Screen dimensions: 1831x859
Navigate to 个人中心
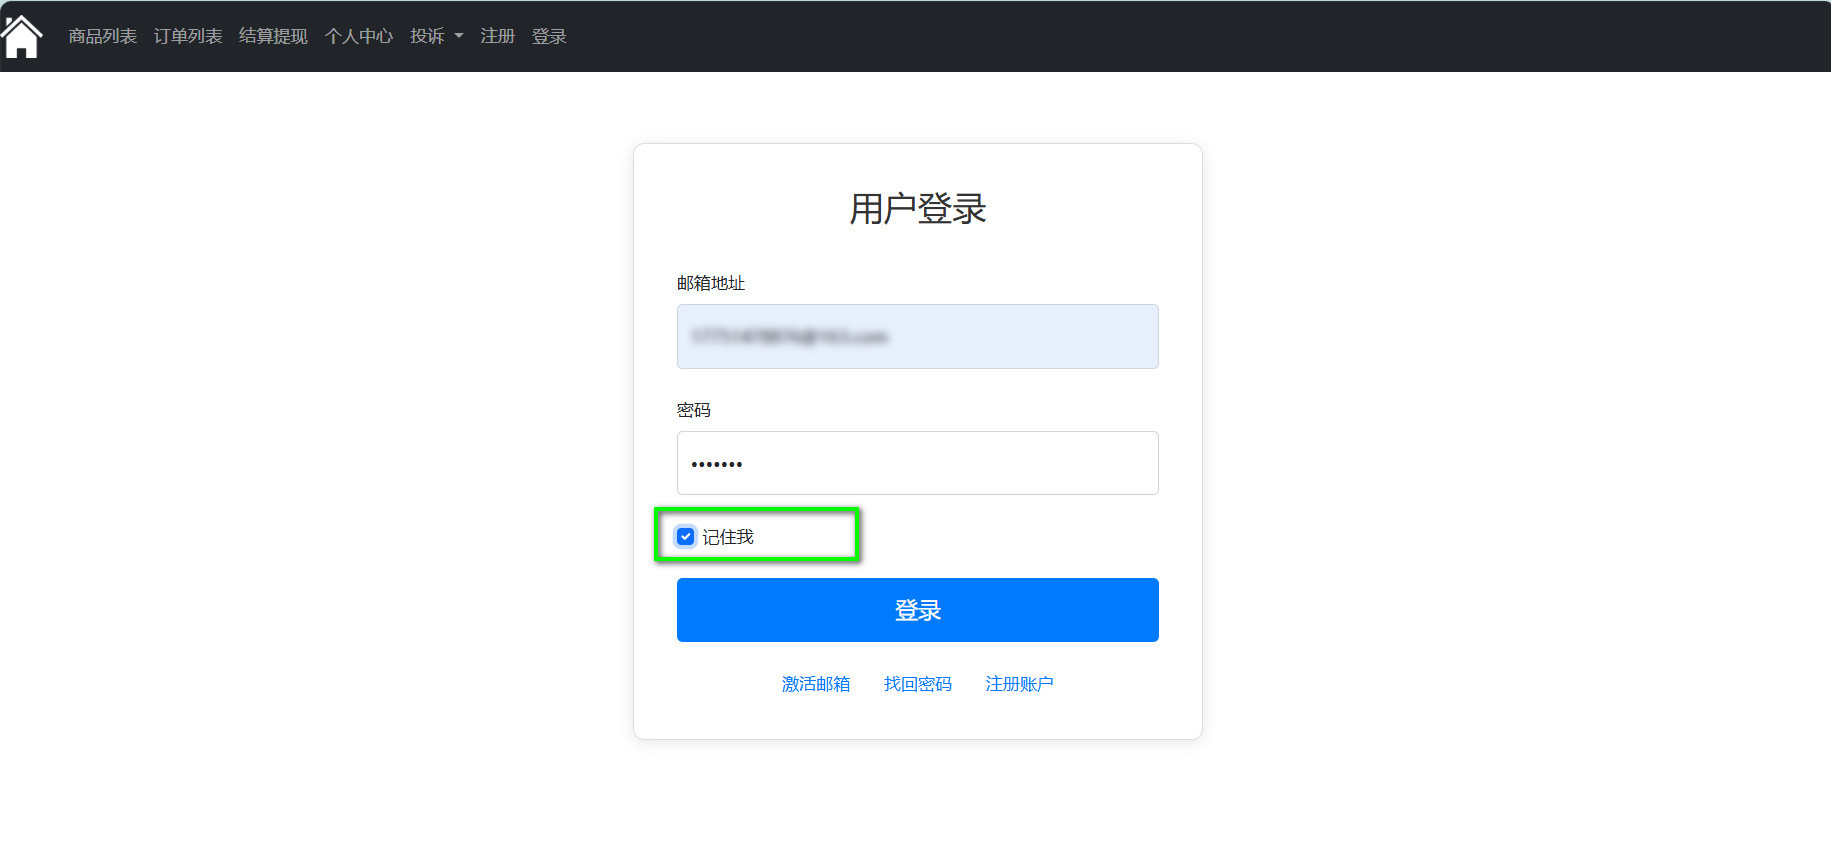point(359,37)
